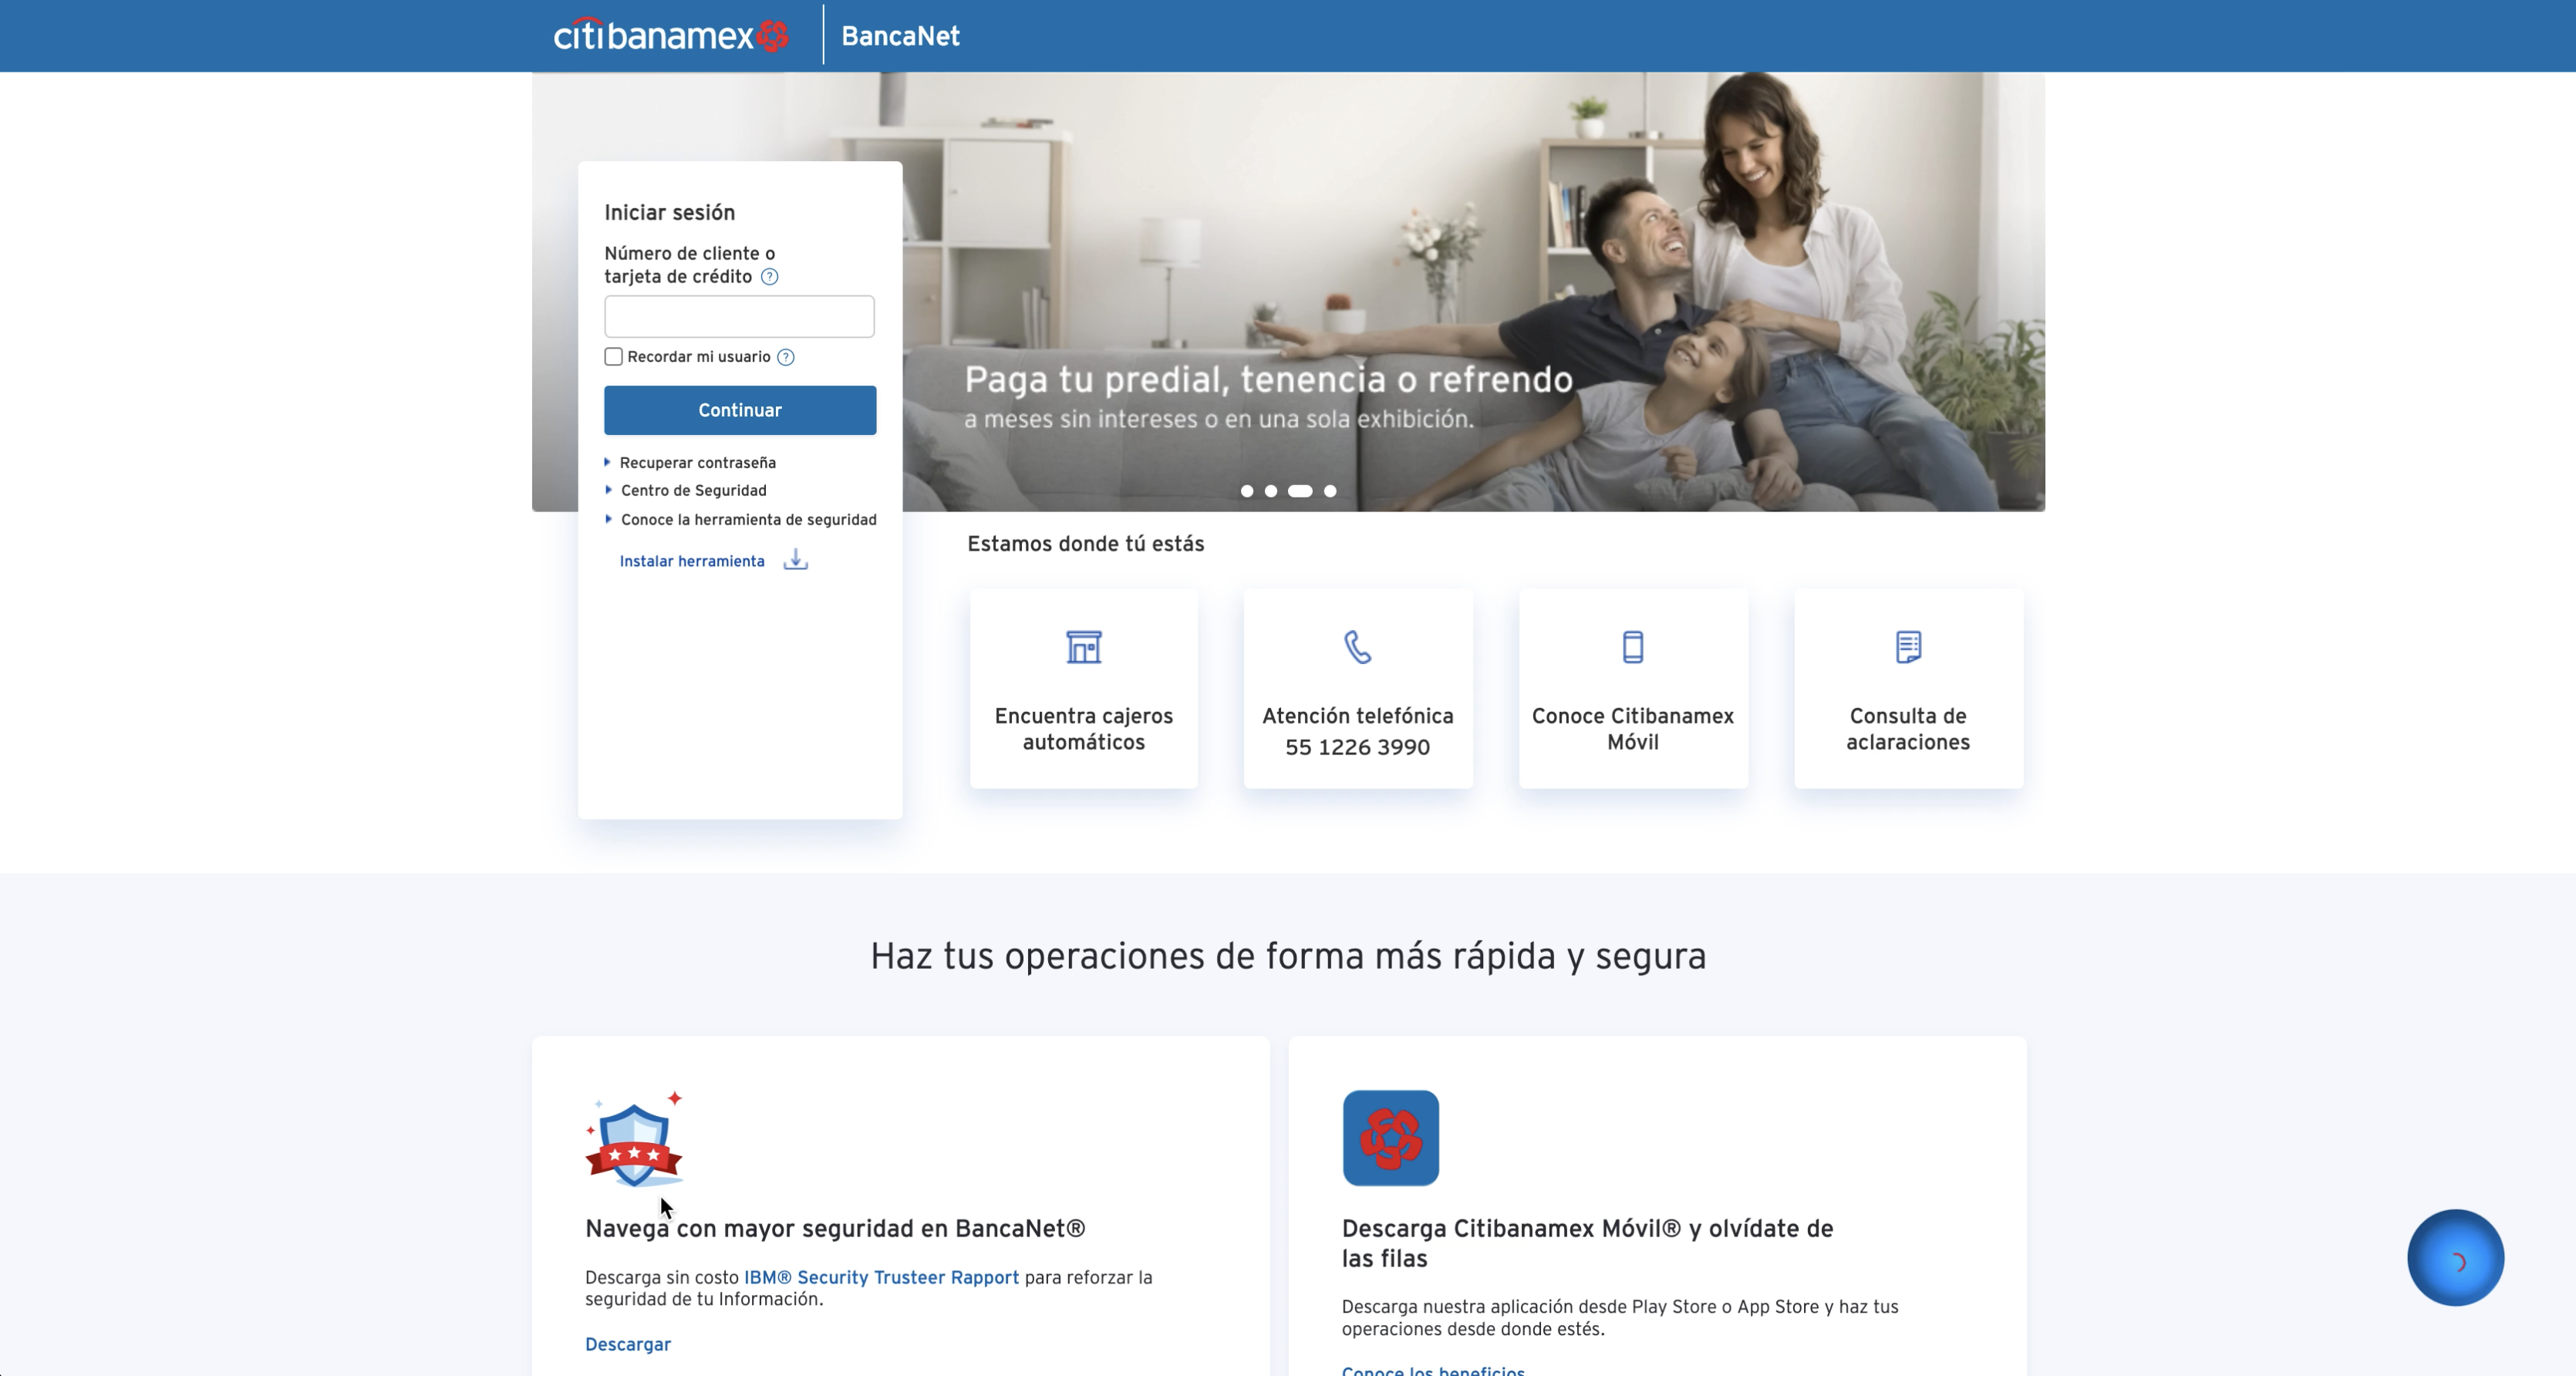Click the download icon beside Instalar herramienta
Viewport: 2576px width, 1376px height.
point(795,560)
